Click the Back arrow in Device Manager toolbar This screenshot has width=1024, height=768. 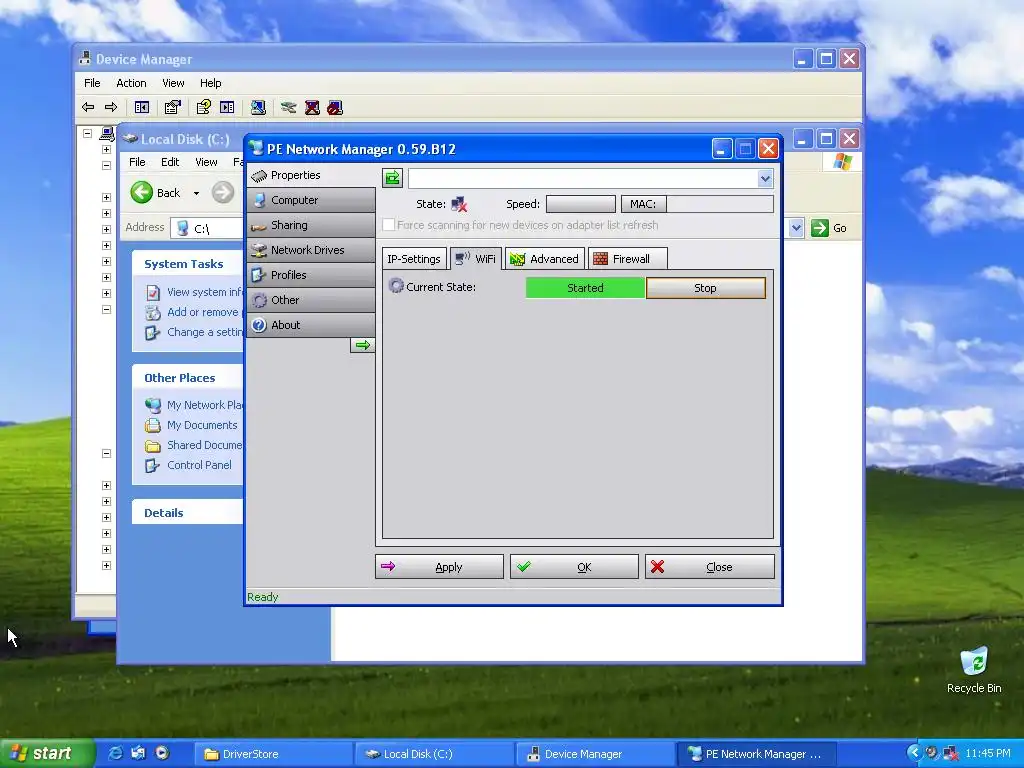(x=88, y=107)
